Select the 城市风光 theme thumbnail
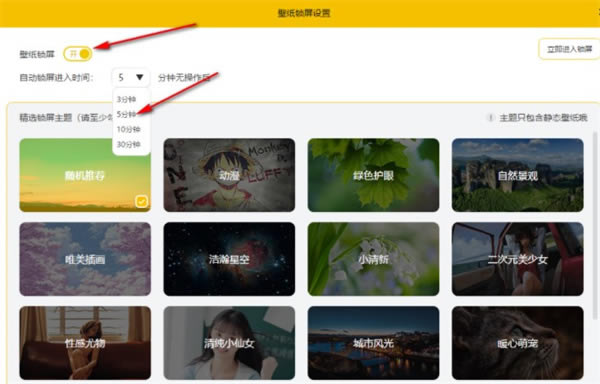The width and height of the screenshot is (600, 384). pos(373,343)
